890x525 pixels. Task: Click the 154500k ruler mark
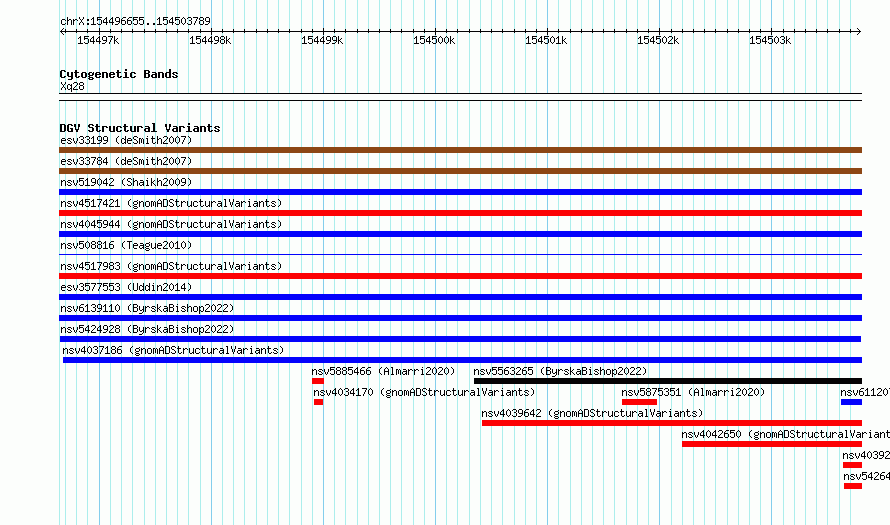point(434,40)
